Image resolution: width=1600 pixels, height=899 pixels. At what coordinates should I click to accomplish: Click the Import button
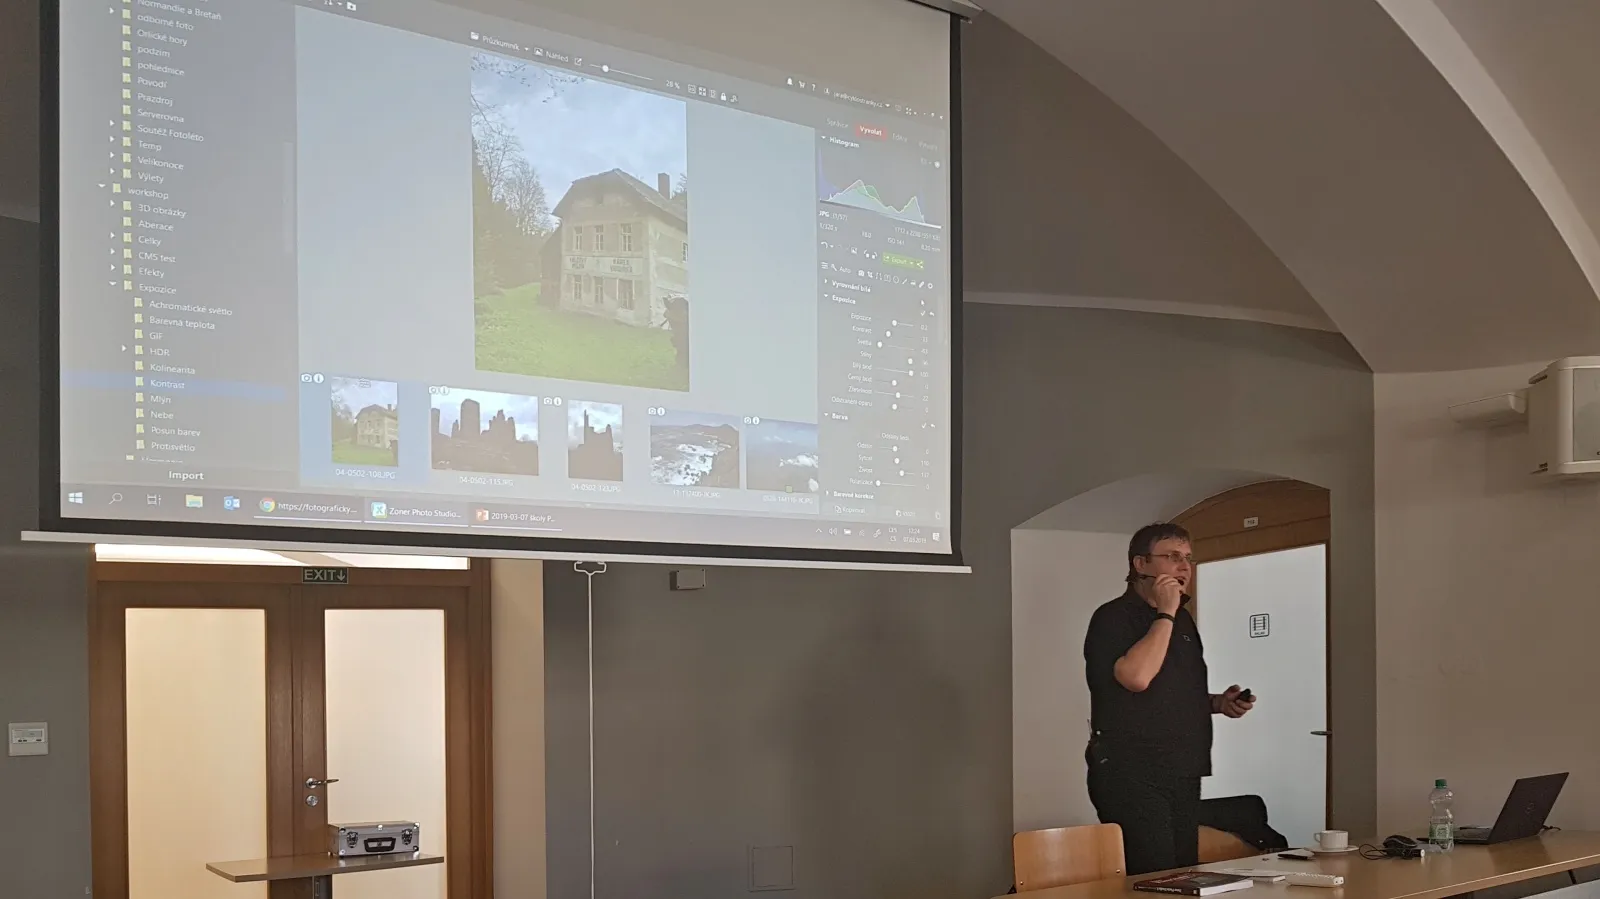[x=186, y=475]
